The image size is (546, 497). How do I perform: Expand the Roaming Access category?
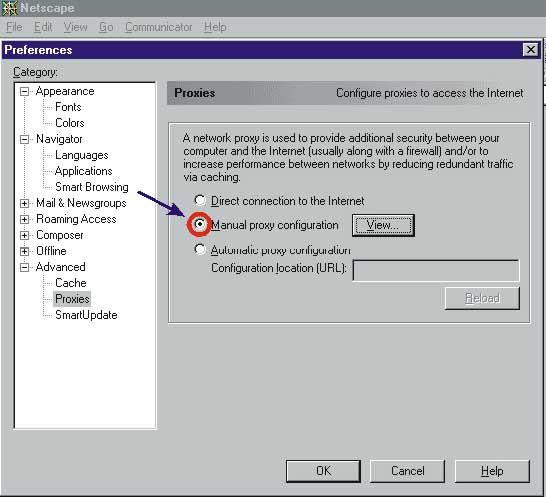point(24,219)
